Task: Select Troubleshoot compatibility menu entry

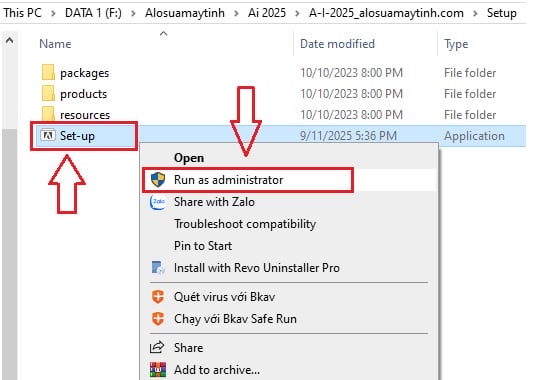Action: tap(245, 224)
